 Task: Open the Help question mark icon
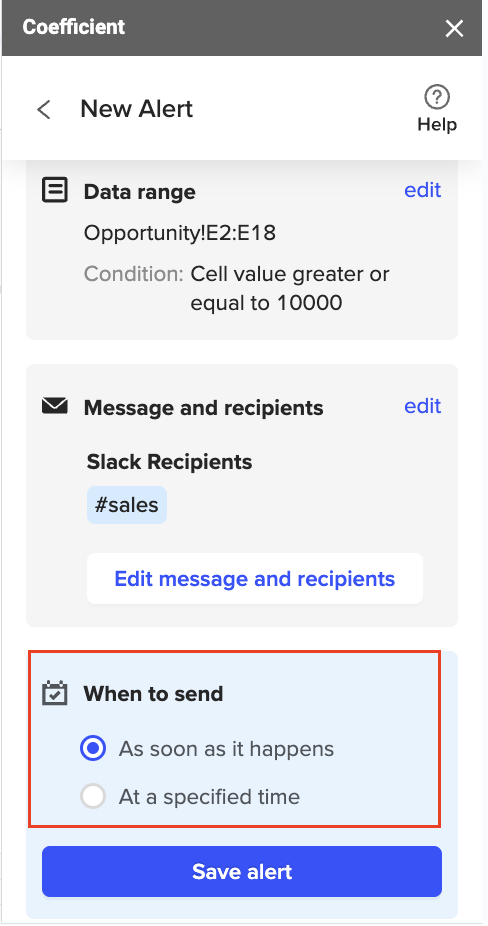coord(437,97)
